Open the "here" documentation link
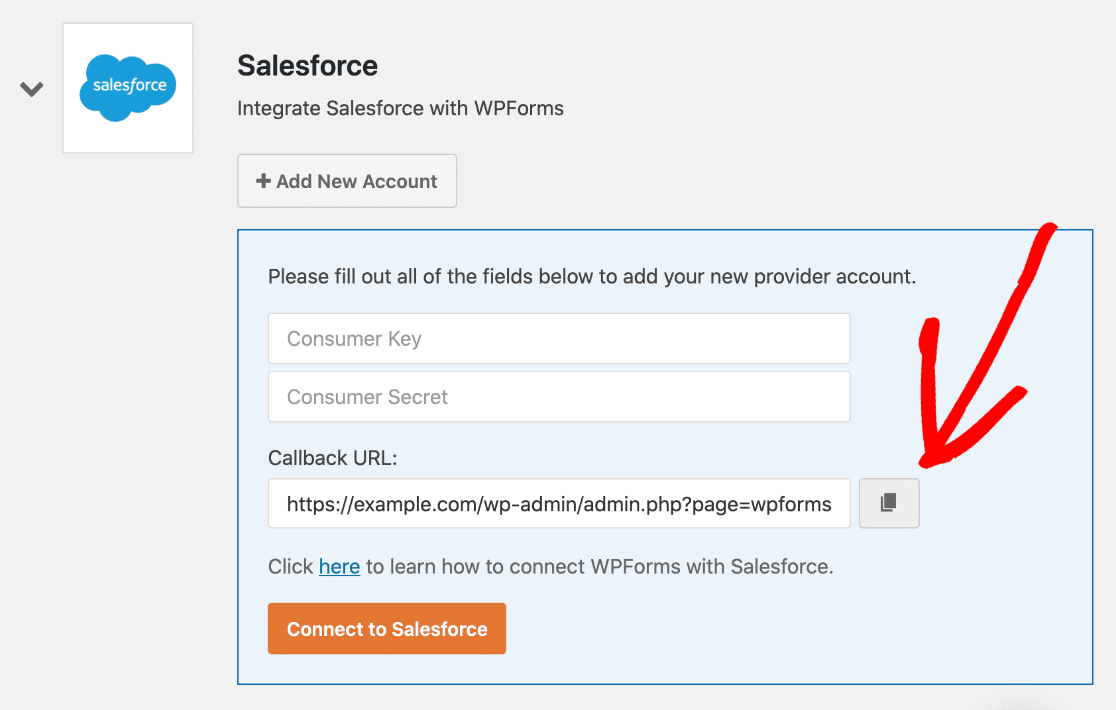 (339, 567)
